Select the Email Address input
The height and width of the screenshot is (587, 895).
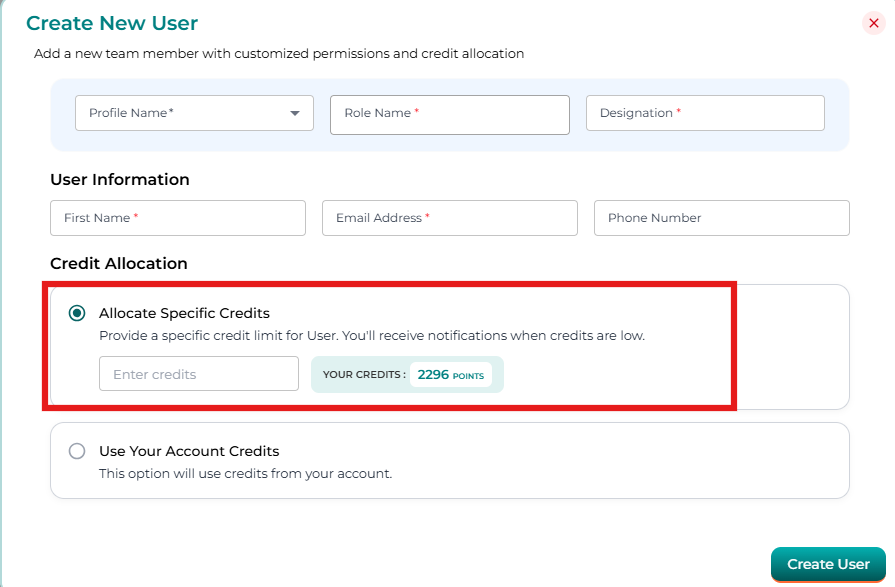(449, 218)
